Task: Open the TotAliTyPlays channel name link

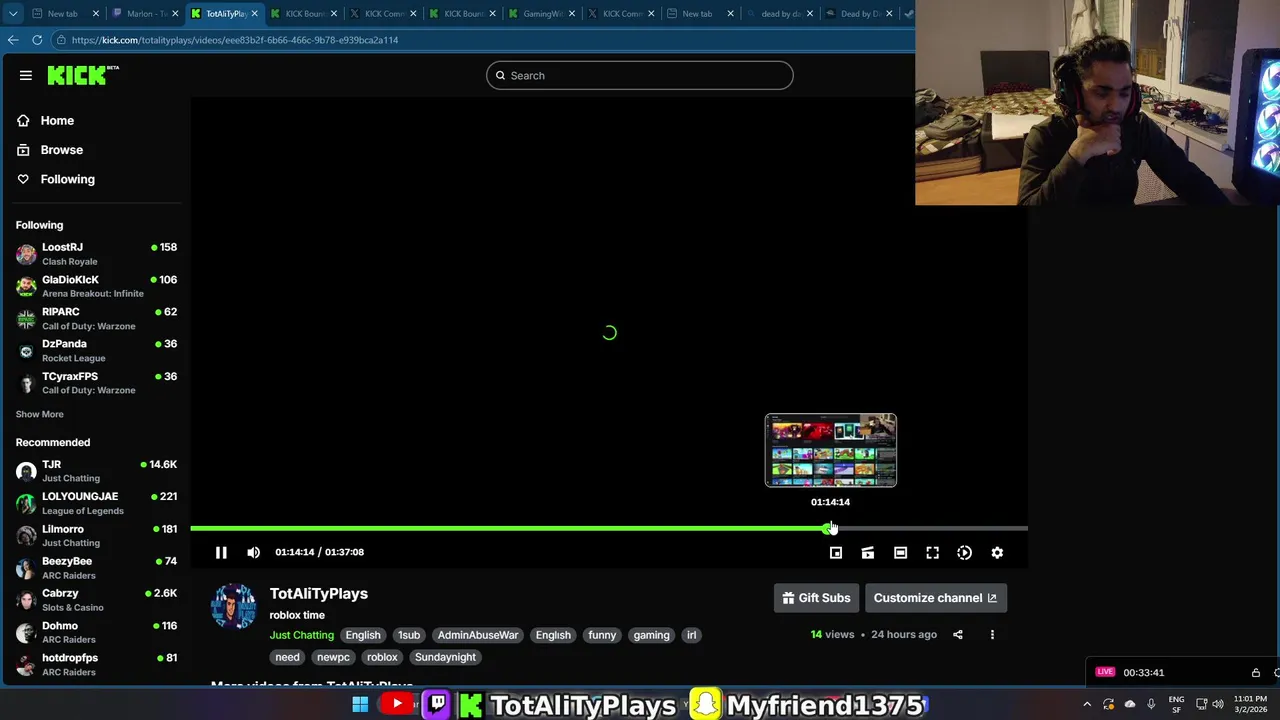Action: pyautogui.click(x=319, y=593)
